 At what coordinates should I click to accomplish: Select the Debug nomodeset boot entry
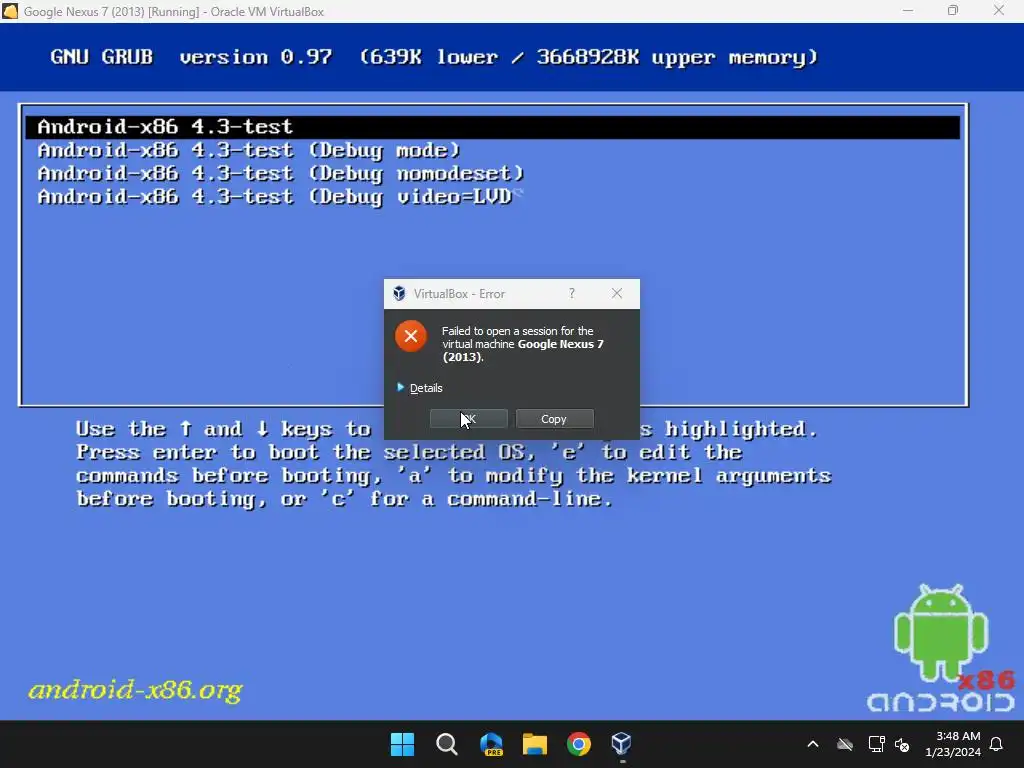tap(281, 174)
